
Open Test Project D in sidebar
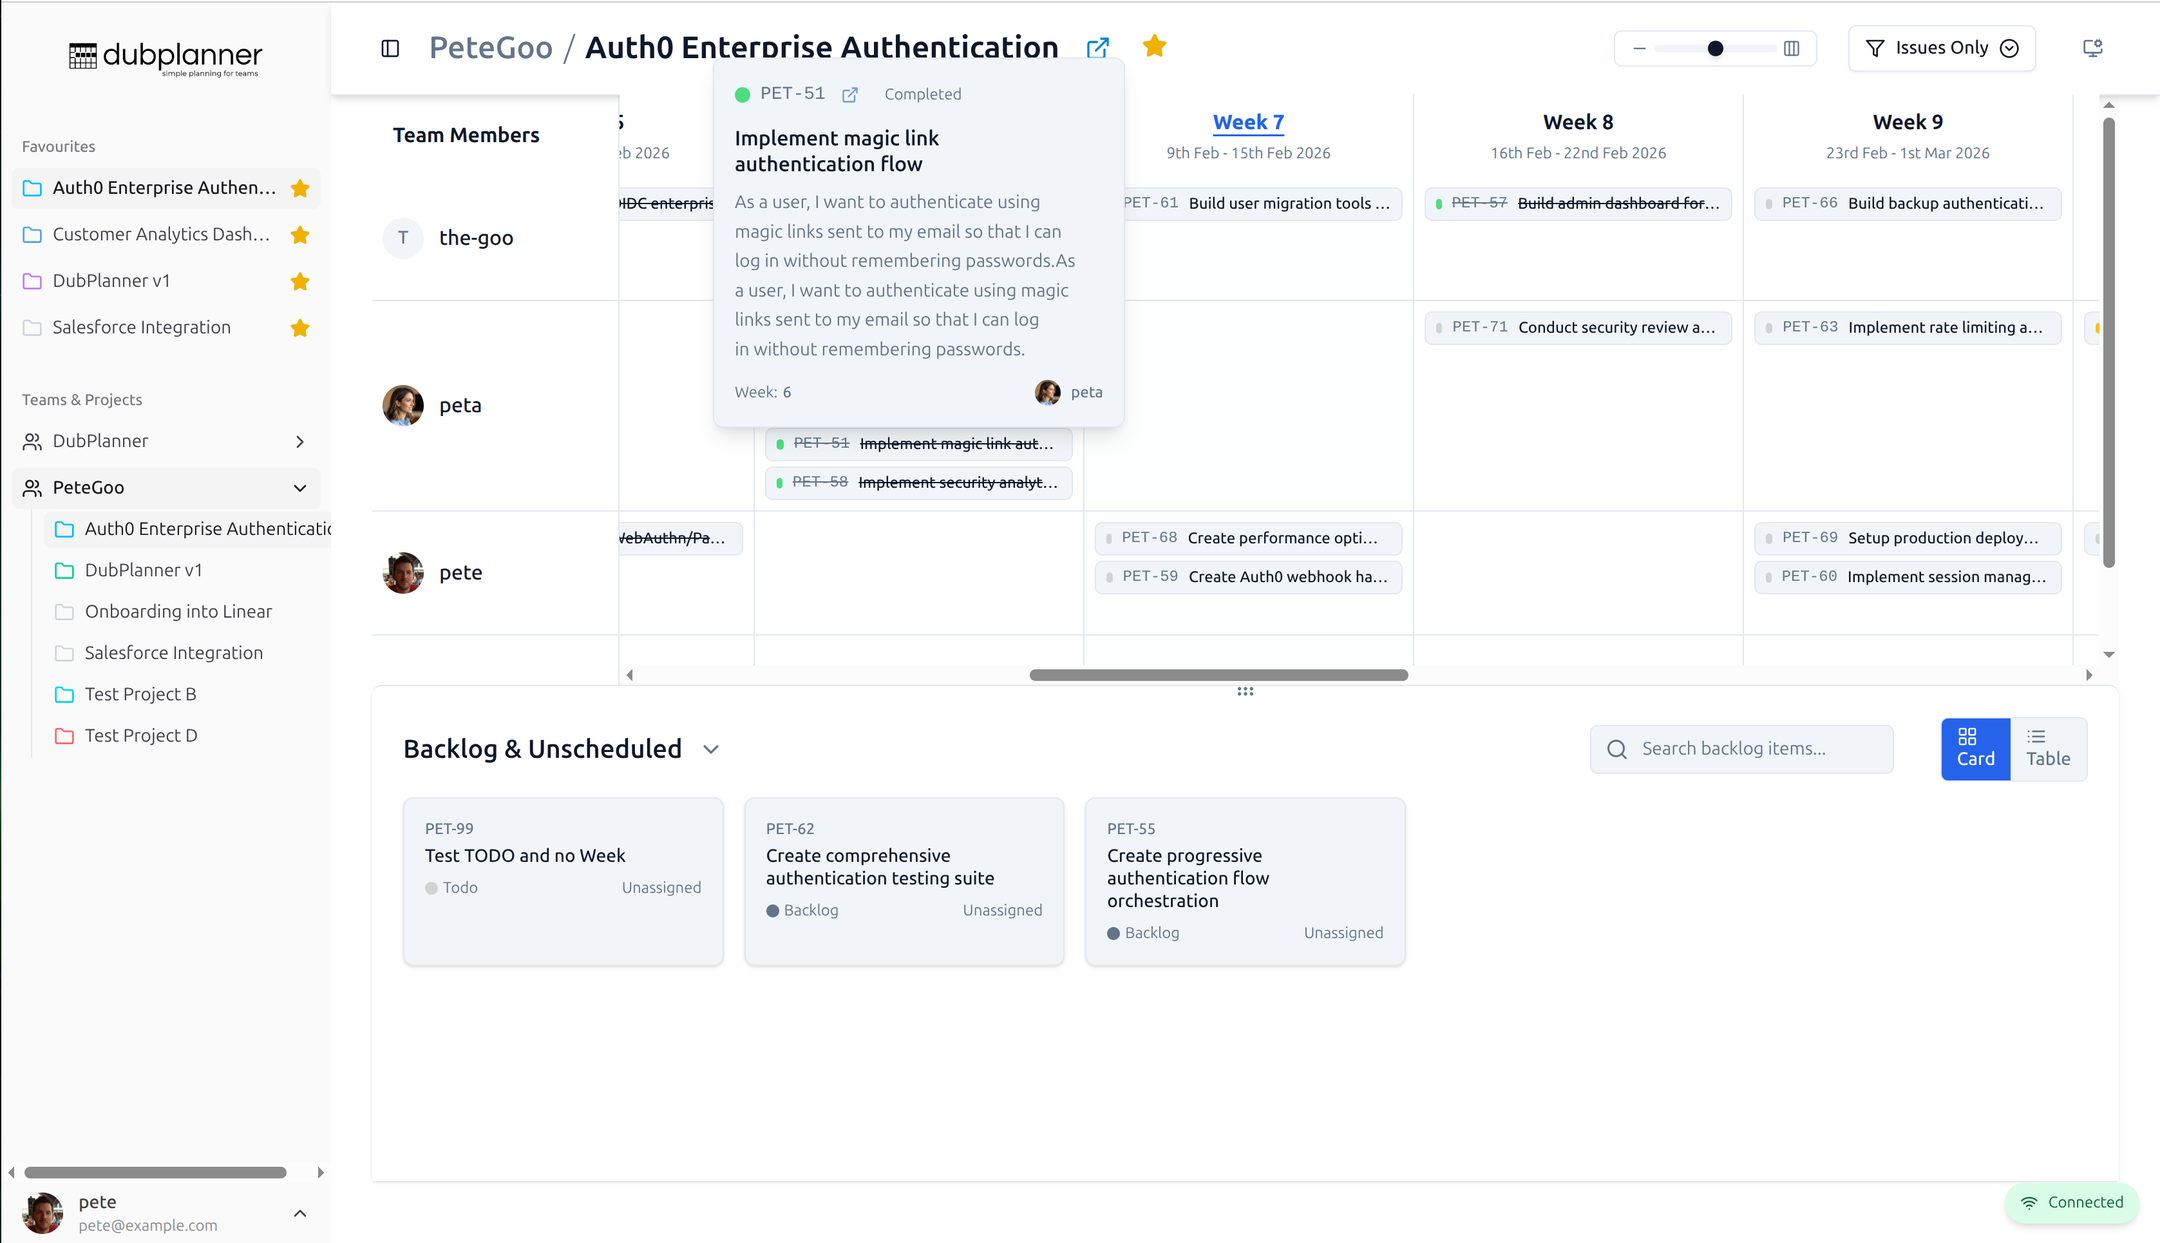[x=141, y=735]
